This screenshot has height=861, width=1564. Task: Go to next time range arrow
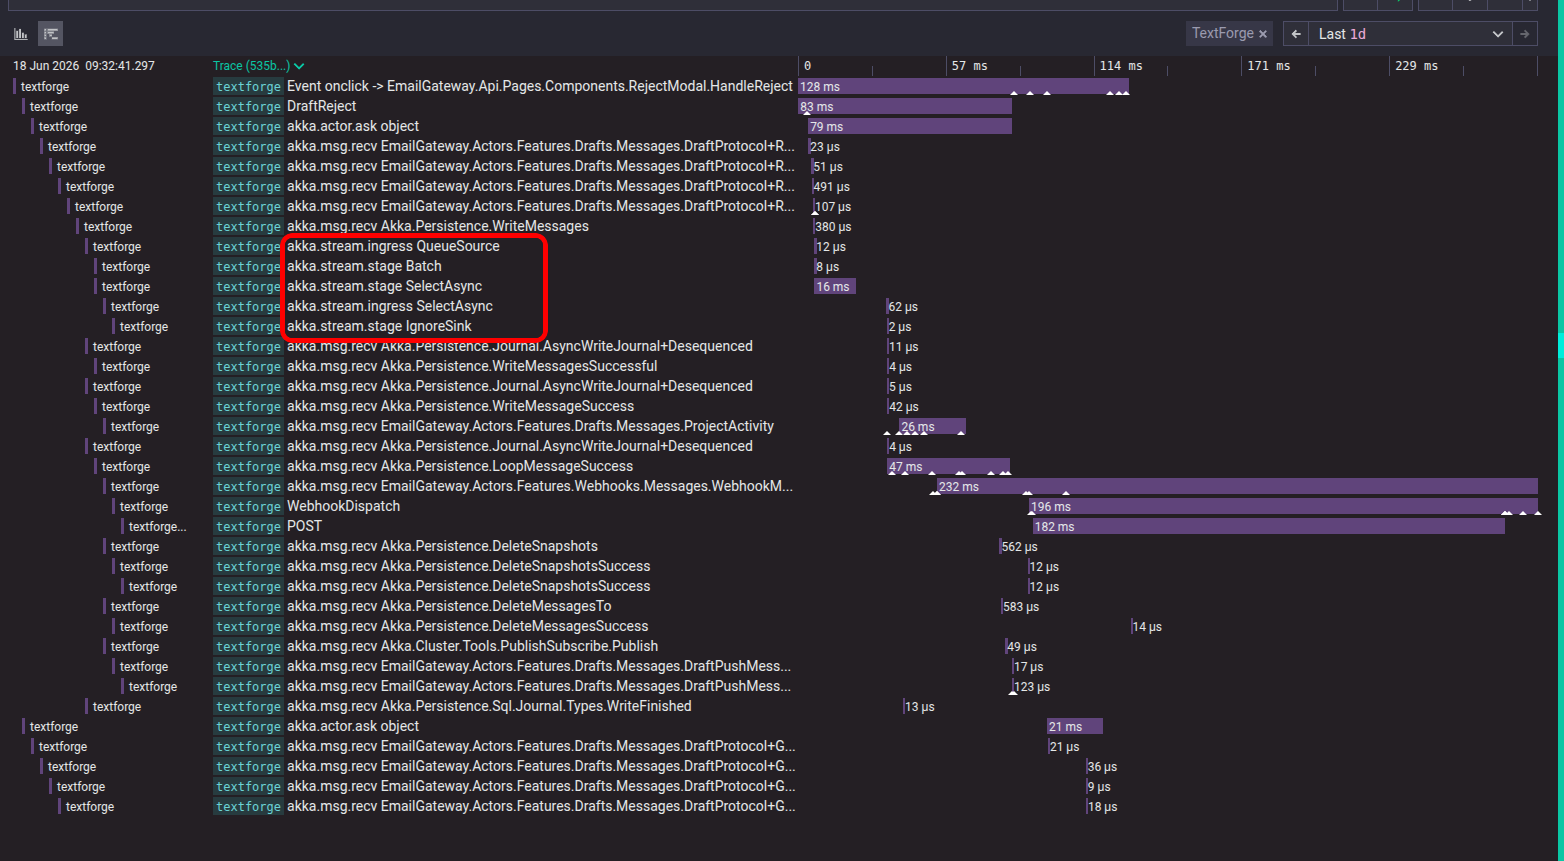1524,34
